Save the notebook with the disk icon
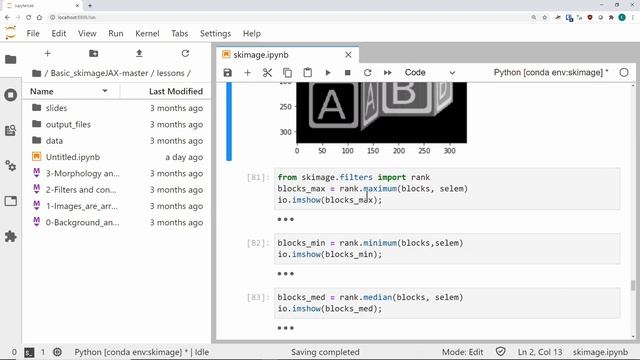The width and height of the screenshot is (640, 360). click(227, 73)
